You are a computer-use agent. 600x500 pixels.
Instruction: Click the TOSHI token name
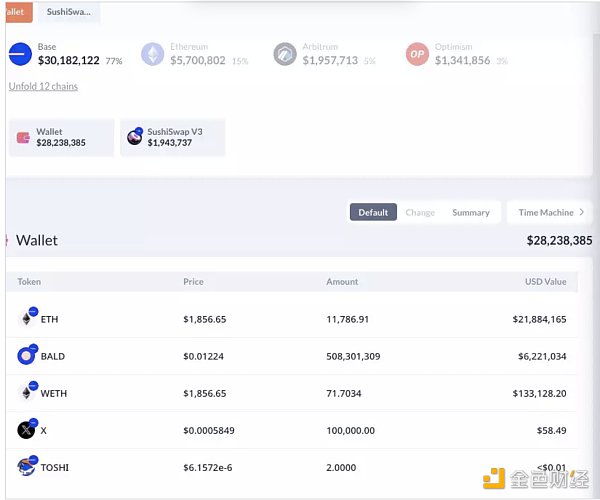click(55, 467)
